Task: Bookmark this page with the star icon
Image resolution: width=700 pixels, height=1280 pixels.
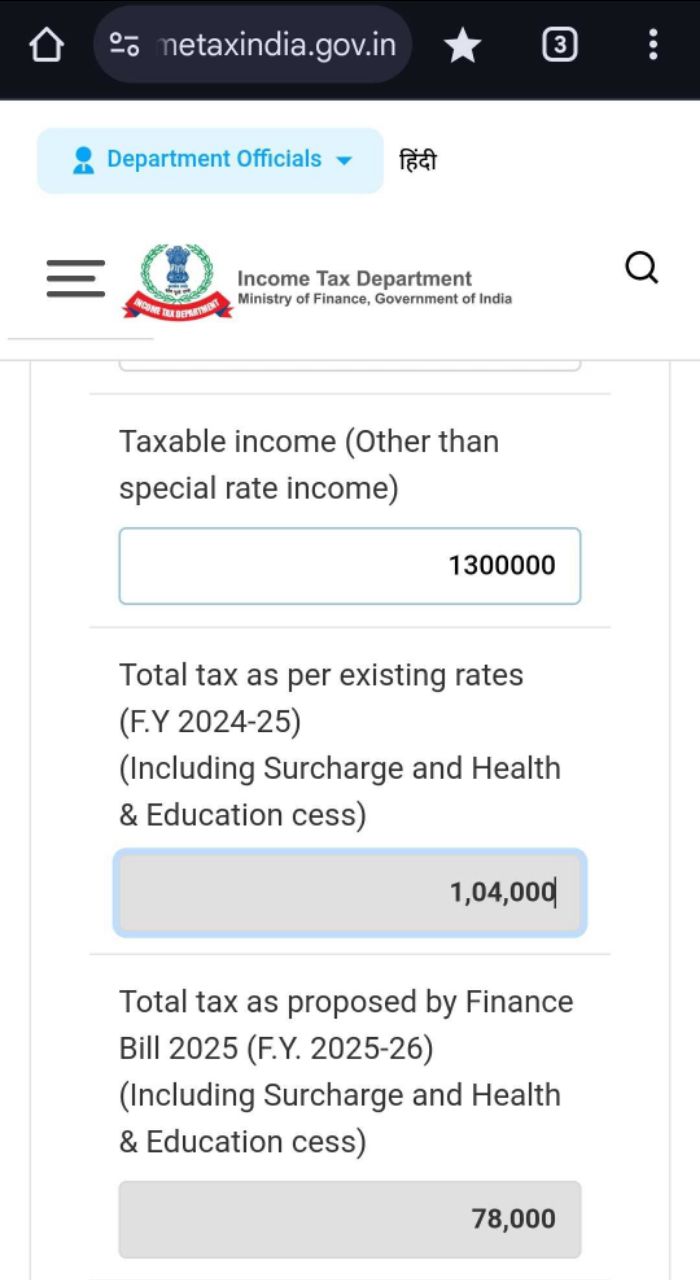Action: point(462,45)
